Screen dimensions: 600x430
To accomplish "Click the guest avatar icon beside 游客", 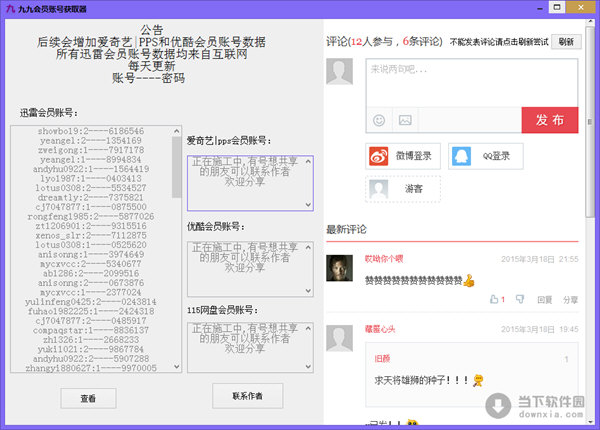I will click(379, 189).
